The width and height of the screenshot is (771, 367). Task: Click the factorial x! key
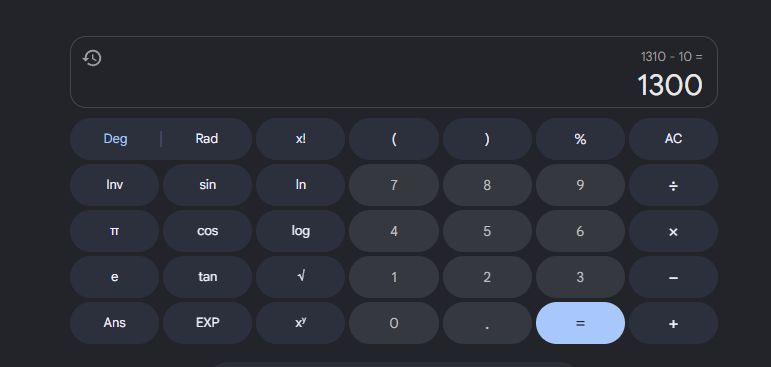click(x=300, y=139)
